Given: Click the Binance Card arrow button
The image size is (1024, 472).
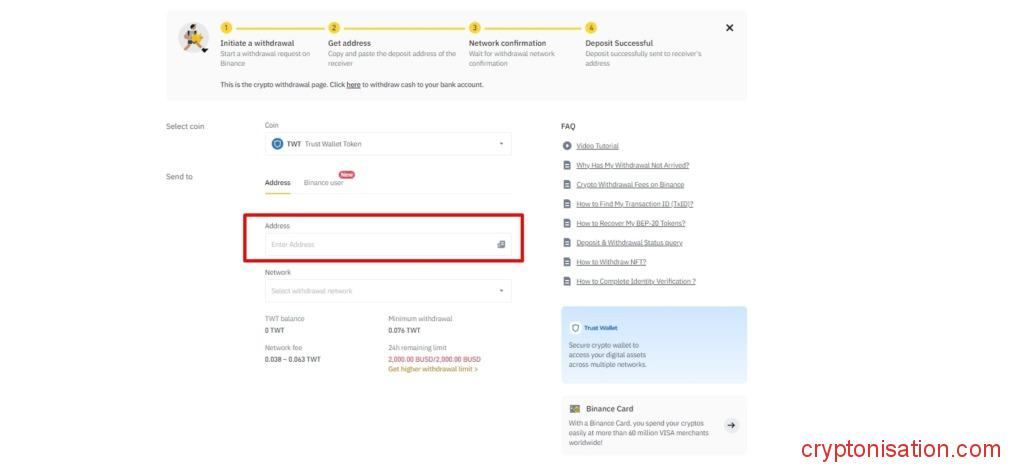Looking at the screenshot, I should click(731, 425).
